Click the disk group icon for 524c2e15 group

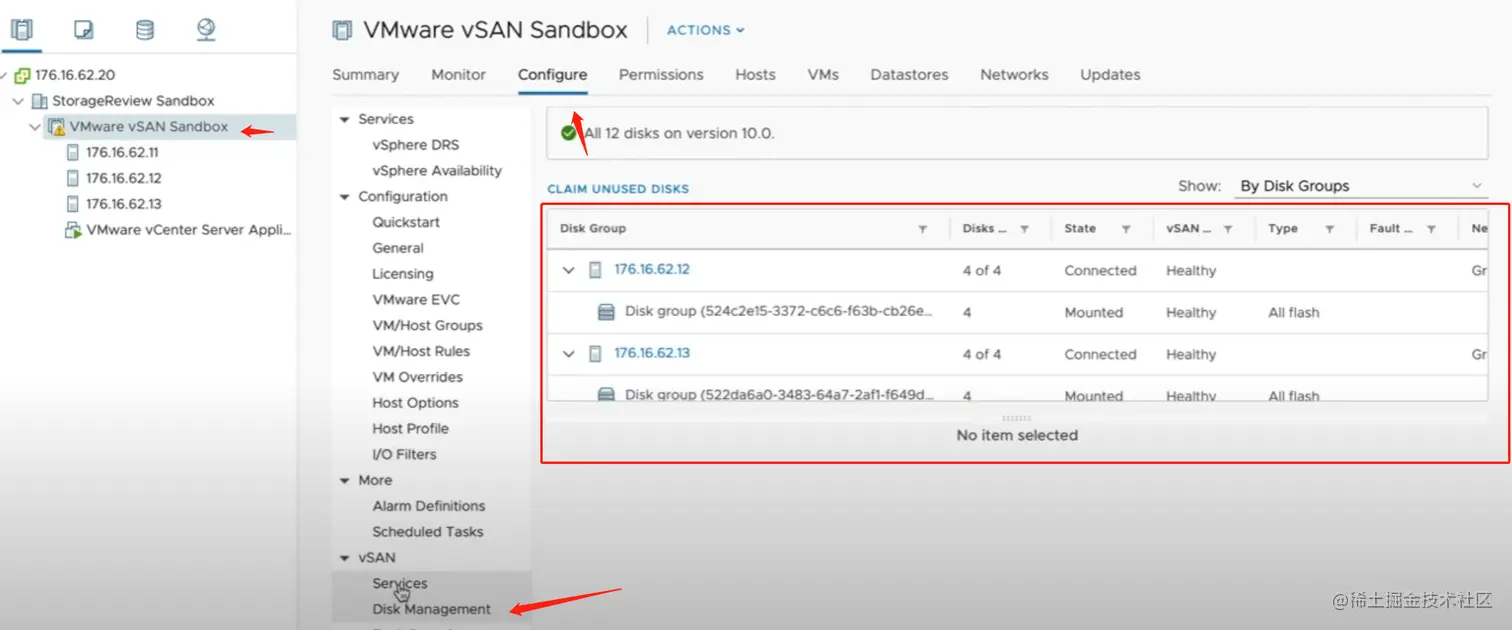point(605,312)
